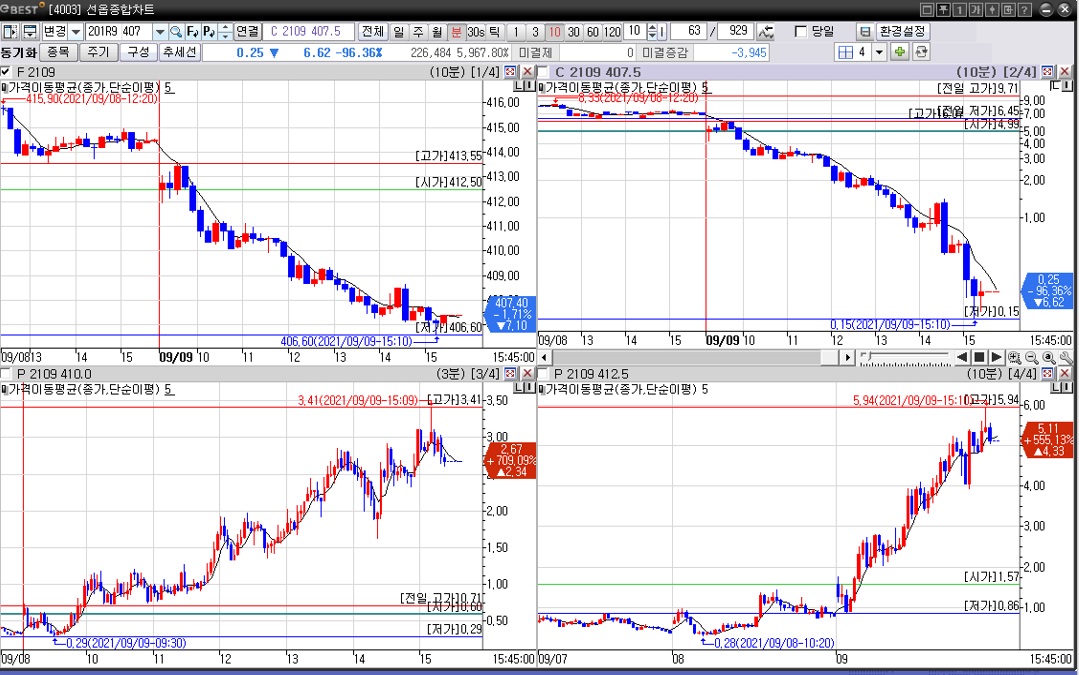
Task: Click the stepper beside the P icon
Action: (x=225, y=32)
